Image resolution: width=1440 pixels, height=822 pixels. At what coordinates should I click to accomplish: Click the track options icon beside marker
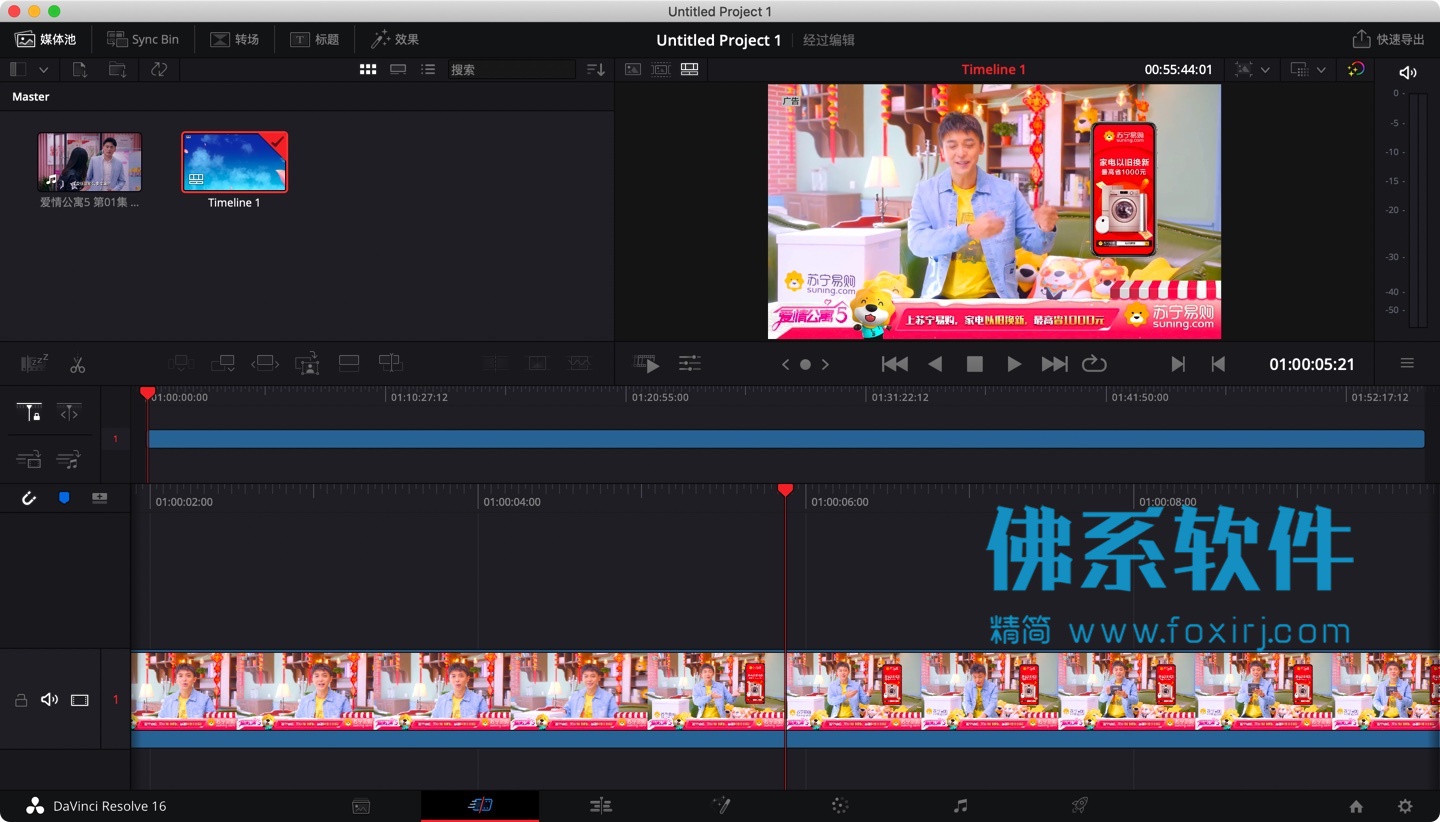99,497
